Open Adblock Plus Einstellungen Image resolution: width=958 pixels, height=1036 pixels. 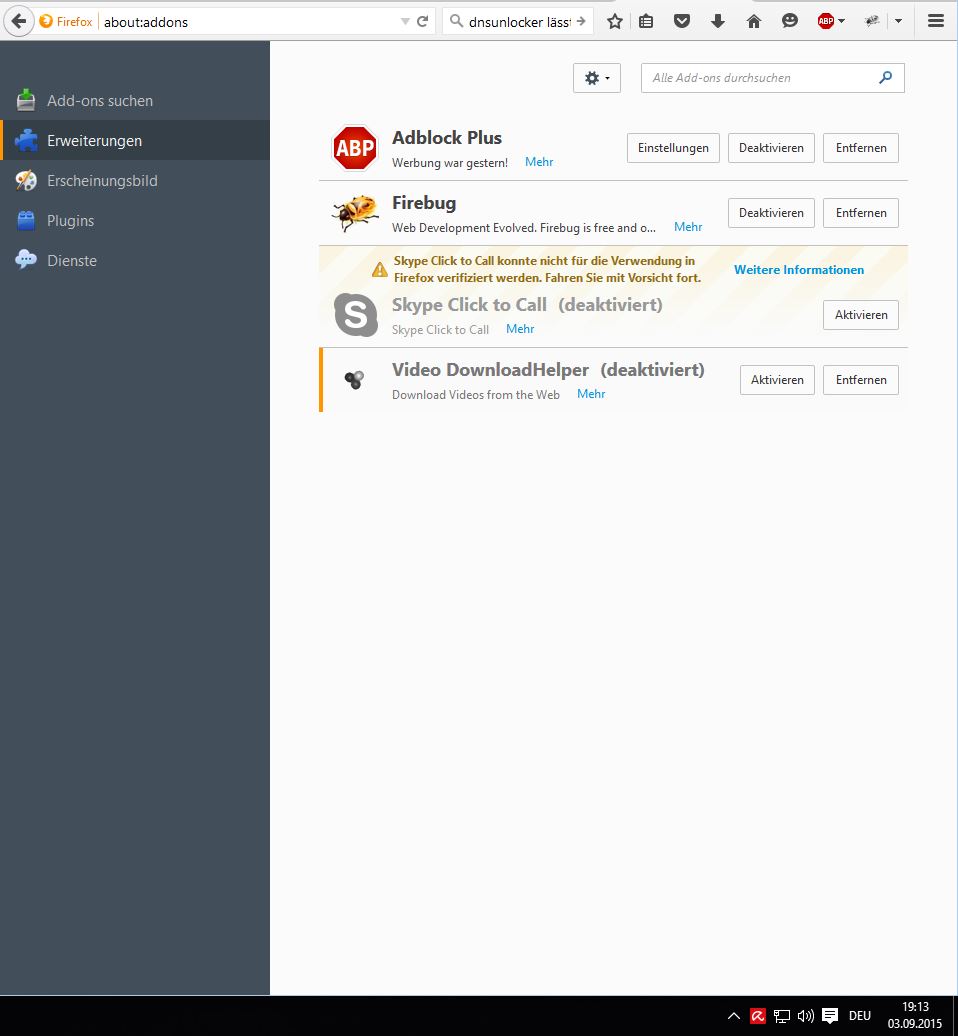point(673,148)
